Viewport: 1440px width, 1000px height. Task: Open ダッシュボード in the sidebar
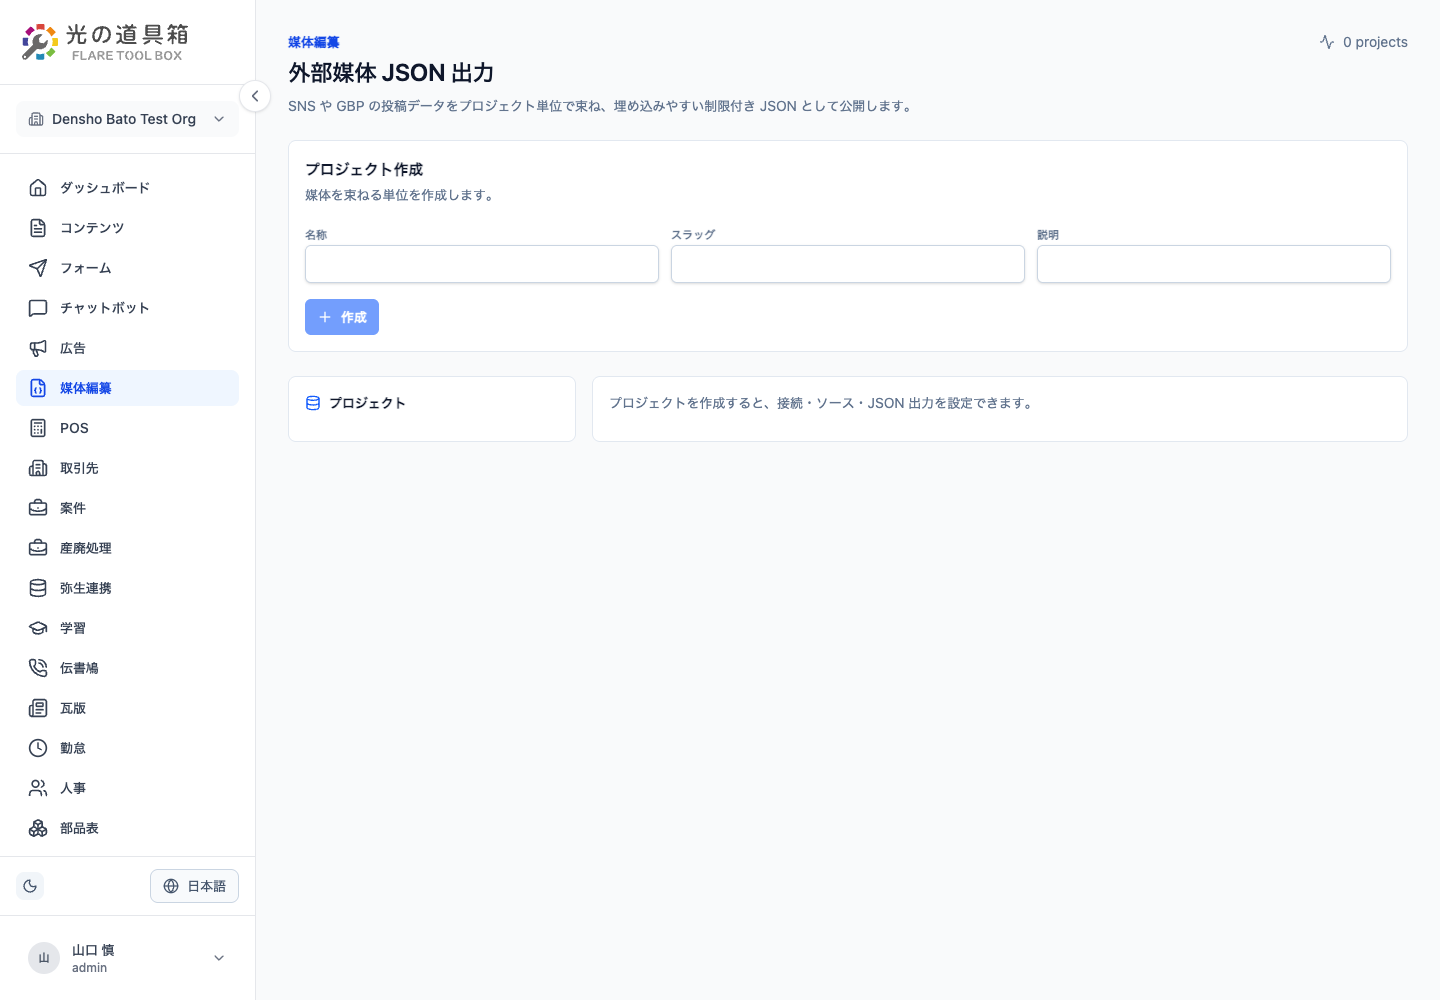pos(127,188)
